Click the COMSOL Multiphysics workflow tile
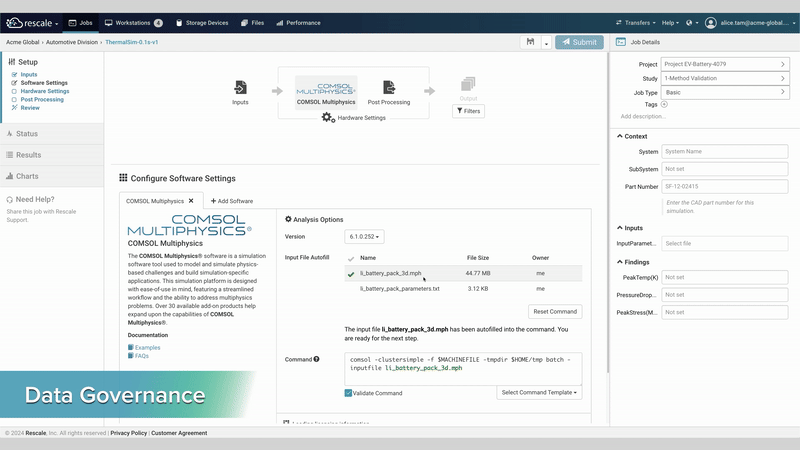 [326, 91]
